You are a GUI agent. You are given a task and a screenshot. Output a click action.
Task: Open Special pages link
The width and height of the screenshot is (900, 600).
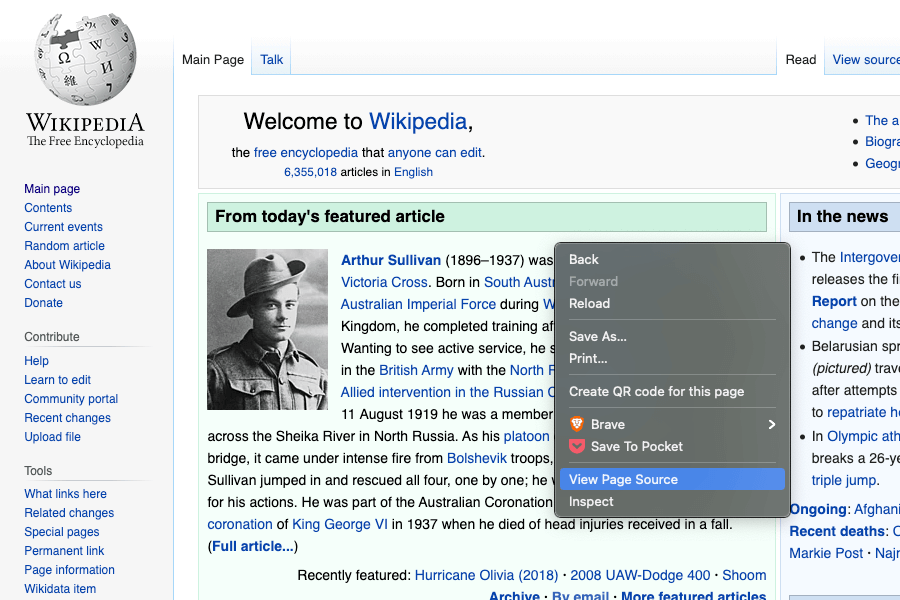[x=61, y=532]
